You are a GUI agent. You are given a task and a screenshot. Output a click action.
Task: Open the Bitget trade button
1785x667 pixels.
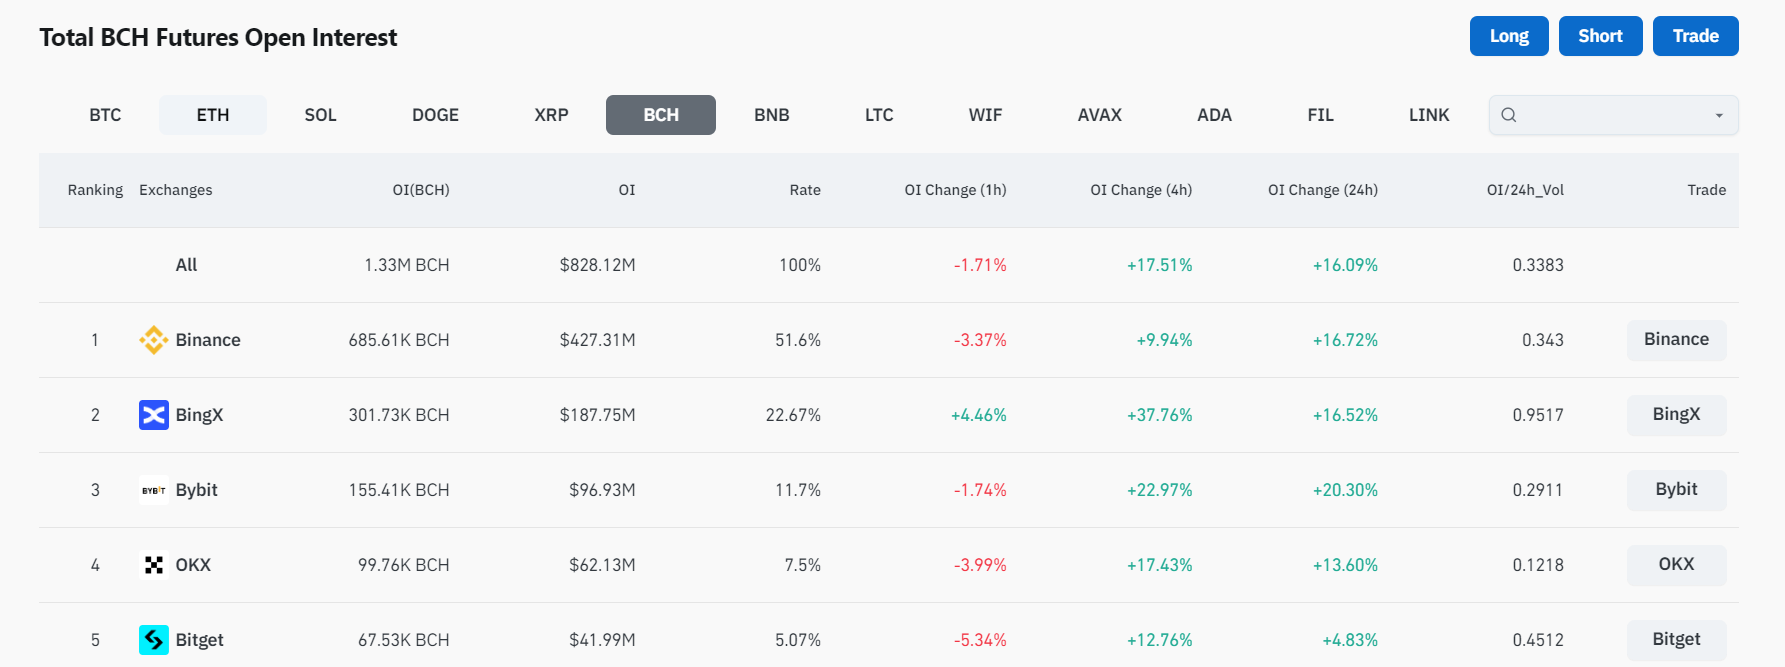click(1677, 640)
